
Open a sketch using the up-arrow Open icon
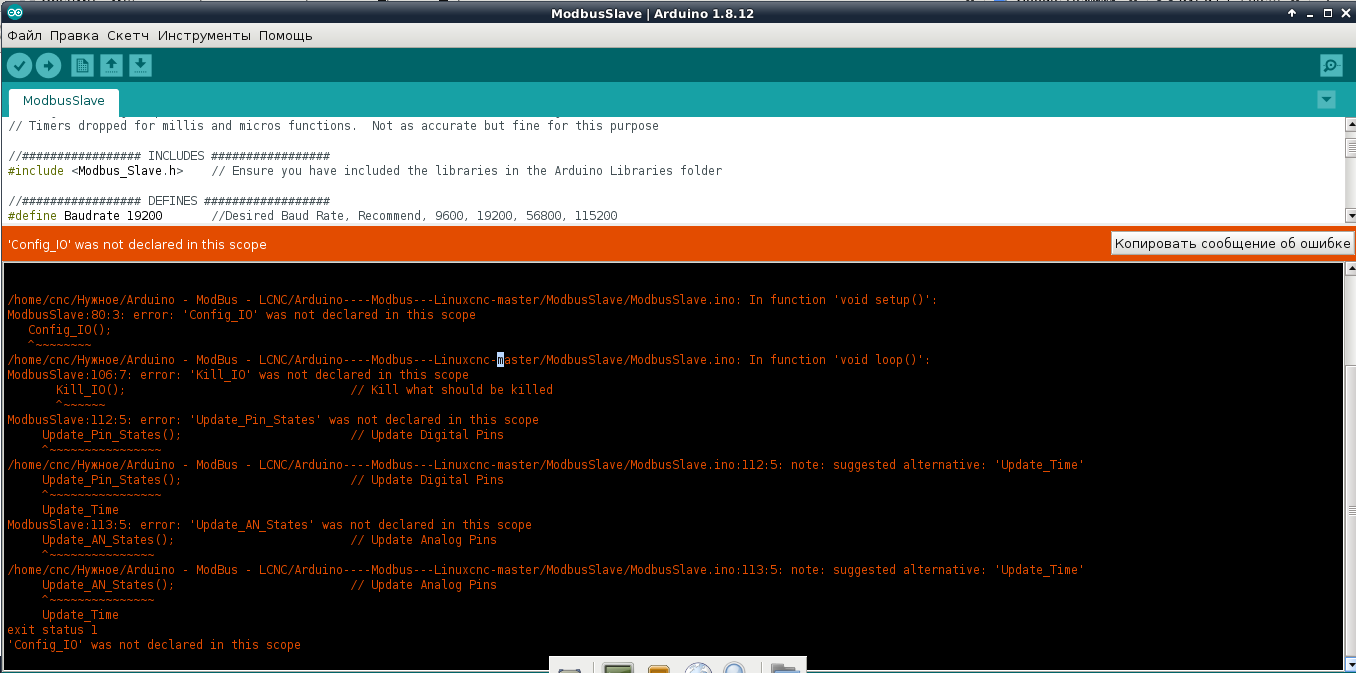pos(112,66)
